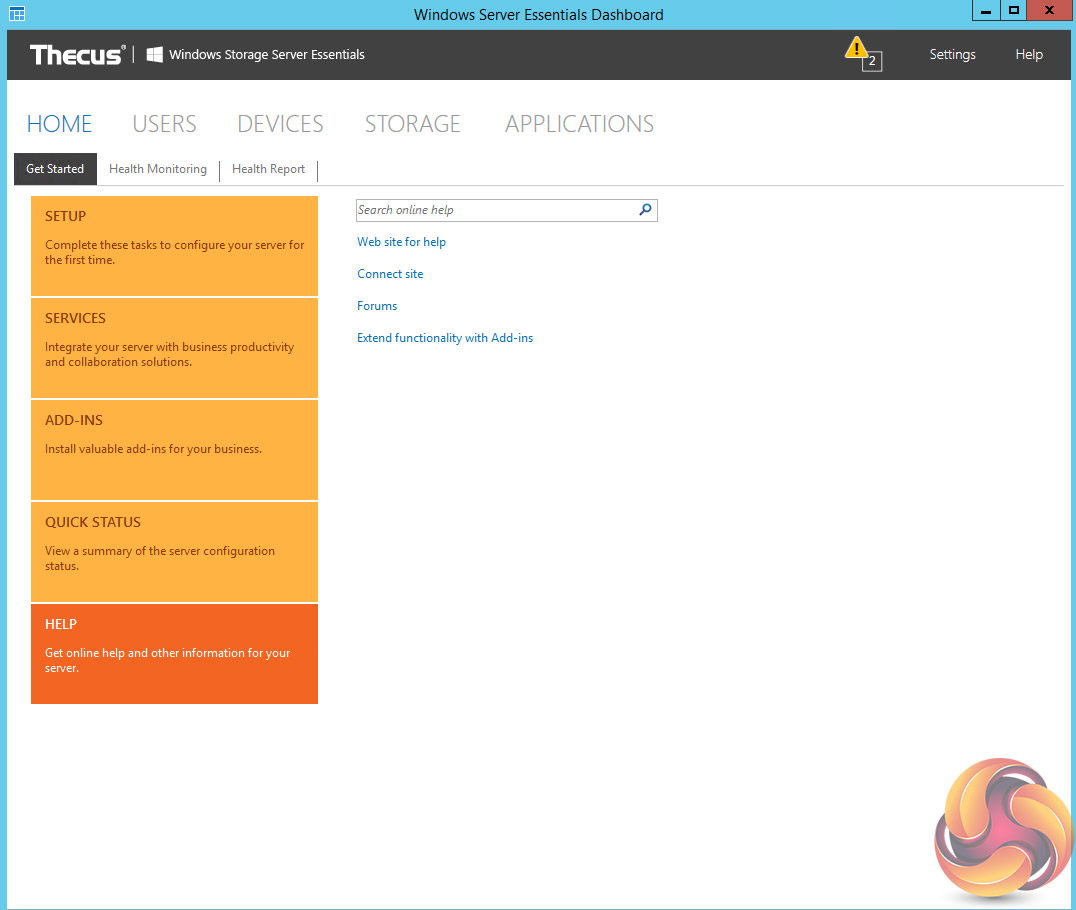
Task: Open the APPLICATIONS section
Action: point(579,124)
